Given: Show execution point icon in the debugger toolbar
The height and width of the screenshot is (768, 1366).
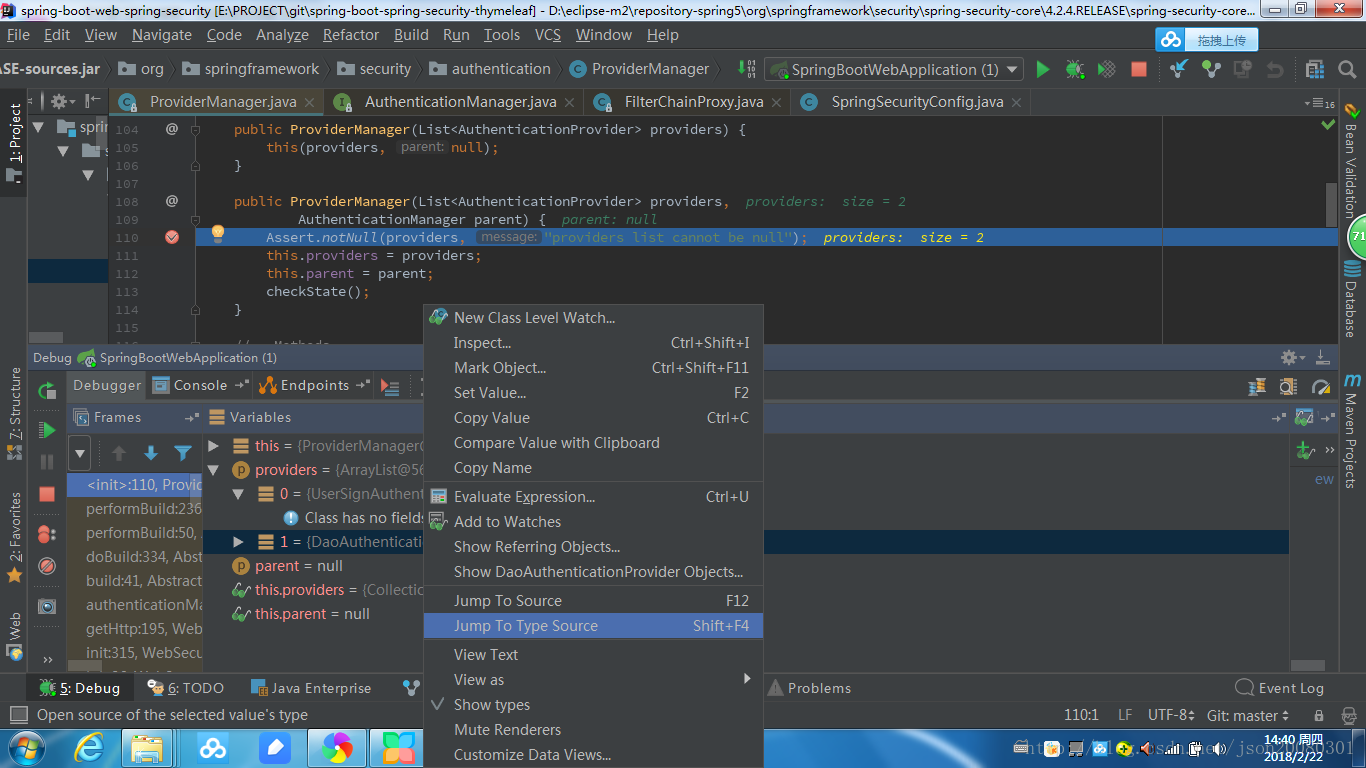Looking at the screenshot, I should (x=390, y=386).
